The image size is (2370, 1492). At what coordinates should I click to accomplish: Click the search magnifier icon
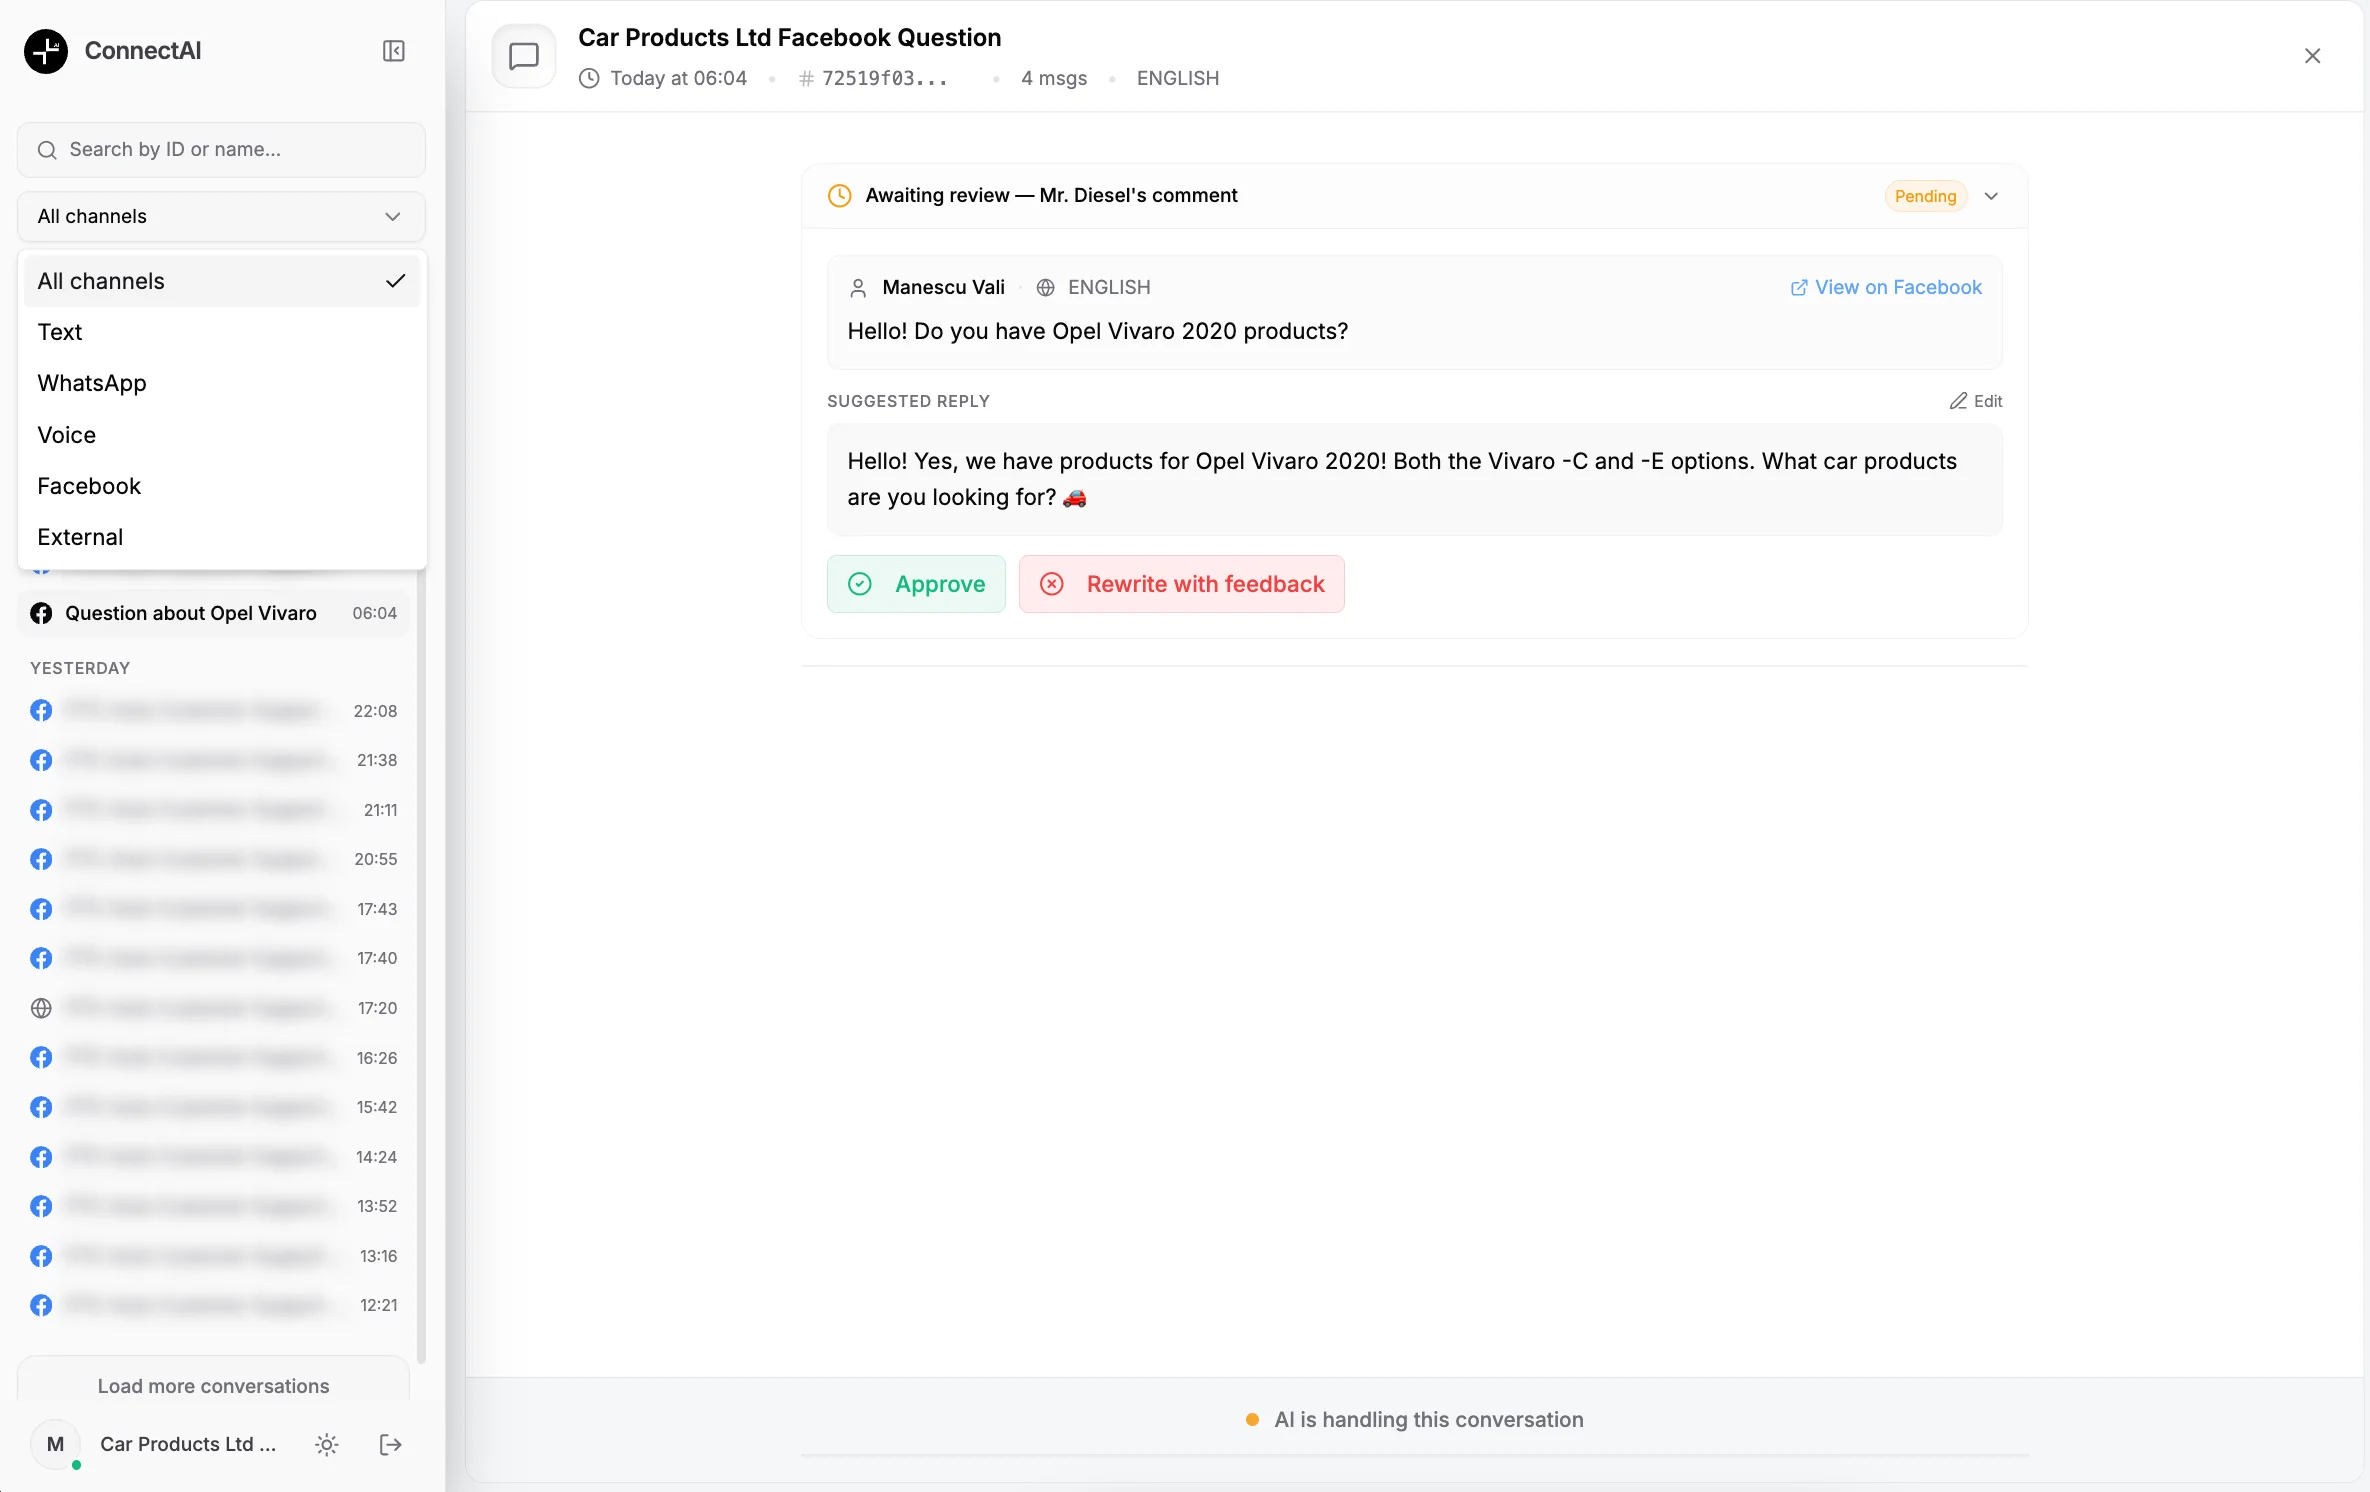tap(47, 150)
